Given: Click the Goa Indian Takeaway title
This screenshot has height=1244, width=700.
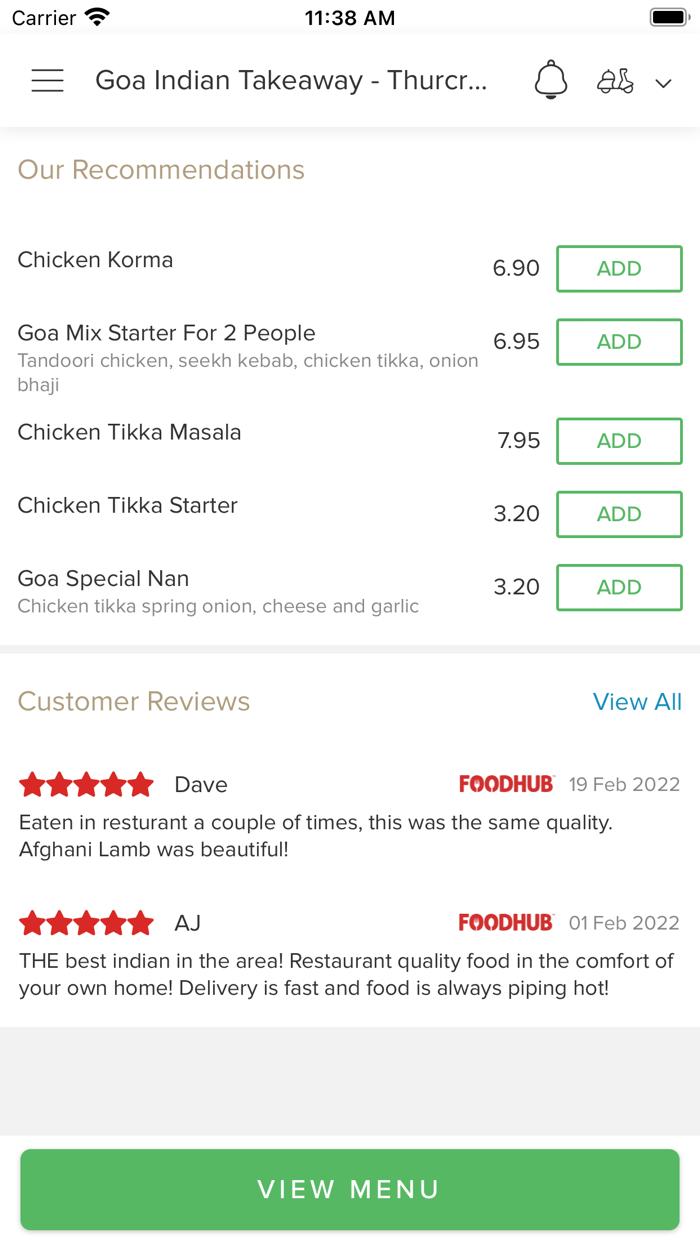Looking at the screenshot, I should (290, 80).
